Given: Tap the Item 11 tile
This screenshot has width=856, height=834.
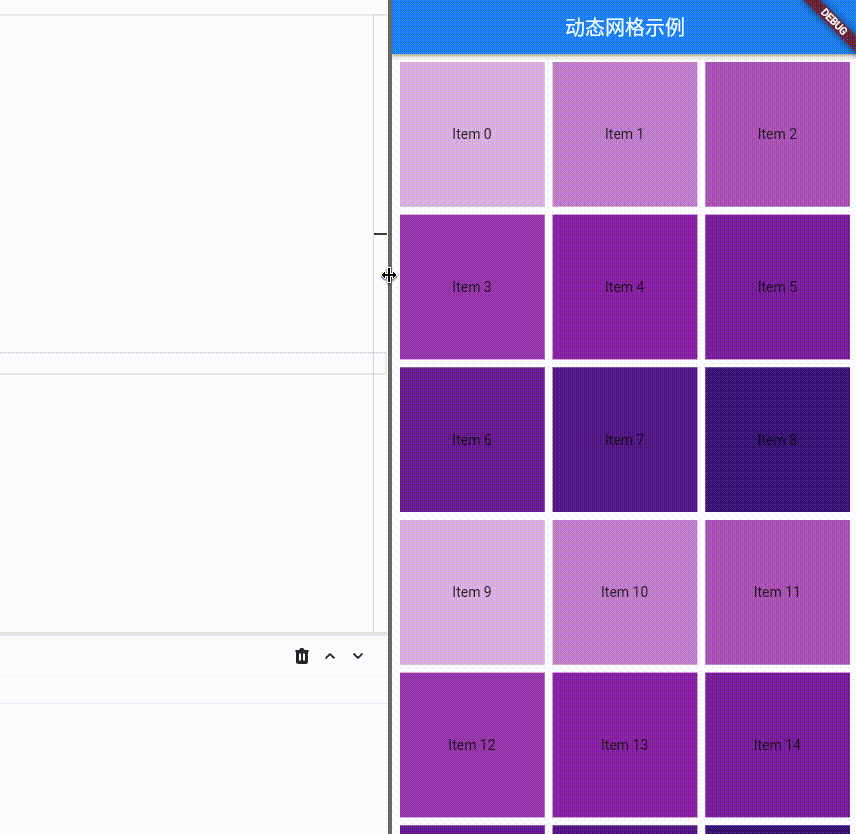Looking at the screenshot, I should point(777,592).
